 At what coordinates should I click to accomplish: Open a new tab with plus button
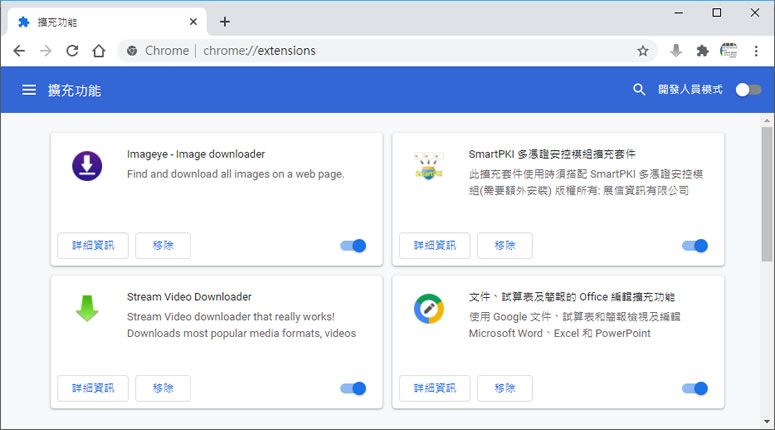click(225, 22)
